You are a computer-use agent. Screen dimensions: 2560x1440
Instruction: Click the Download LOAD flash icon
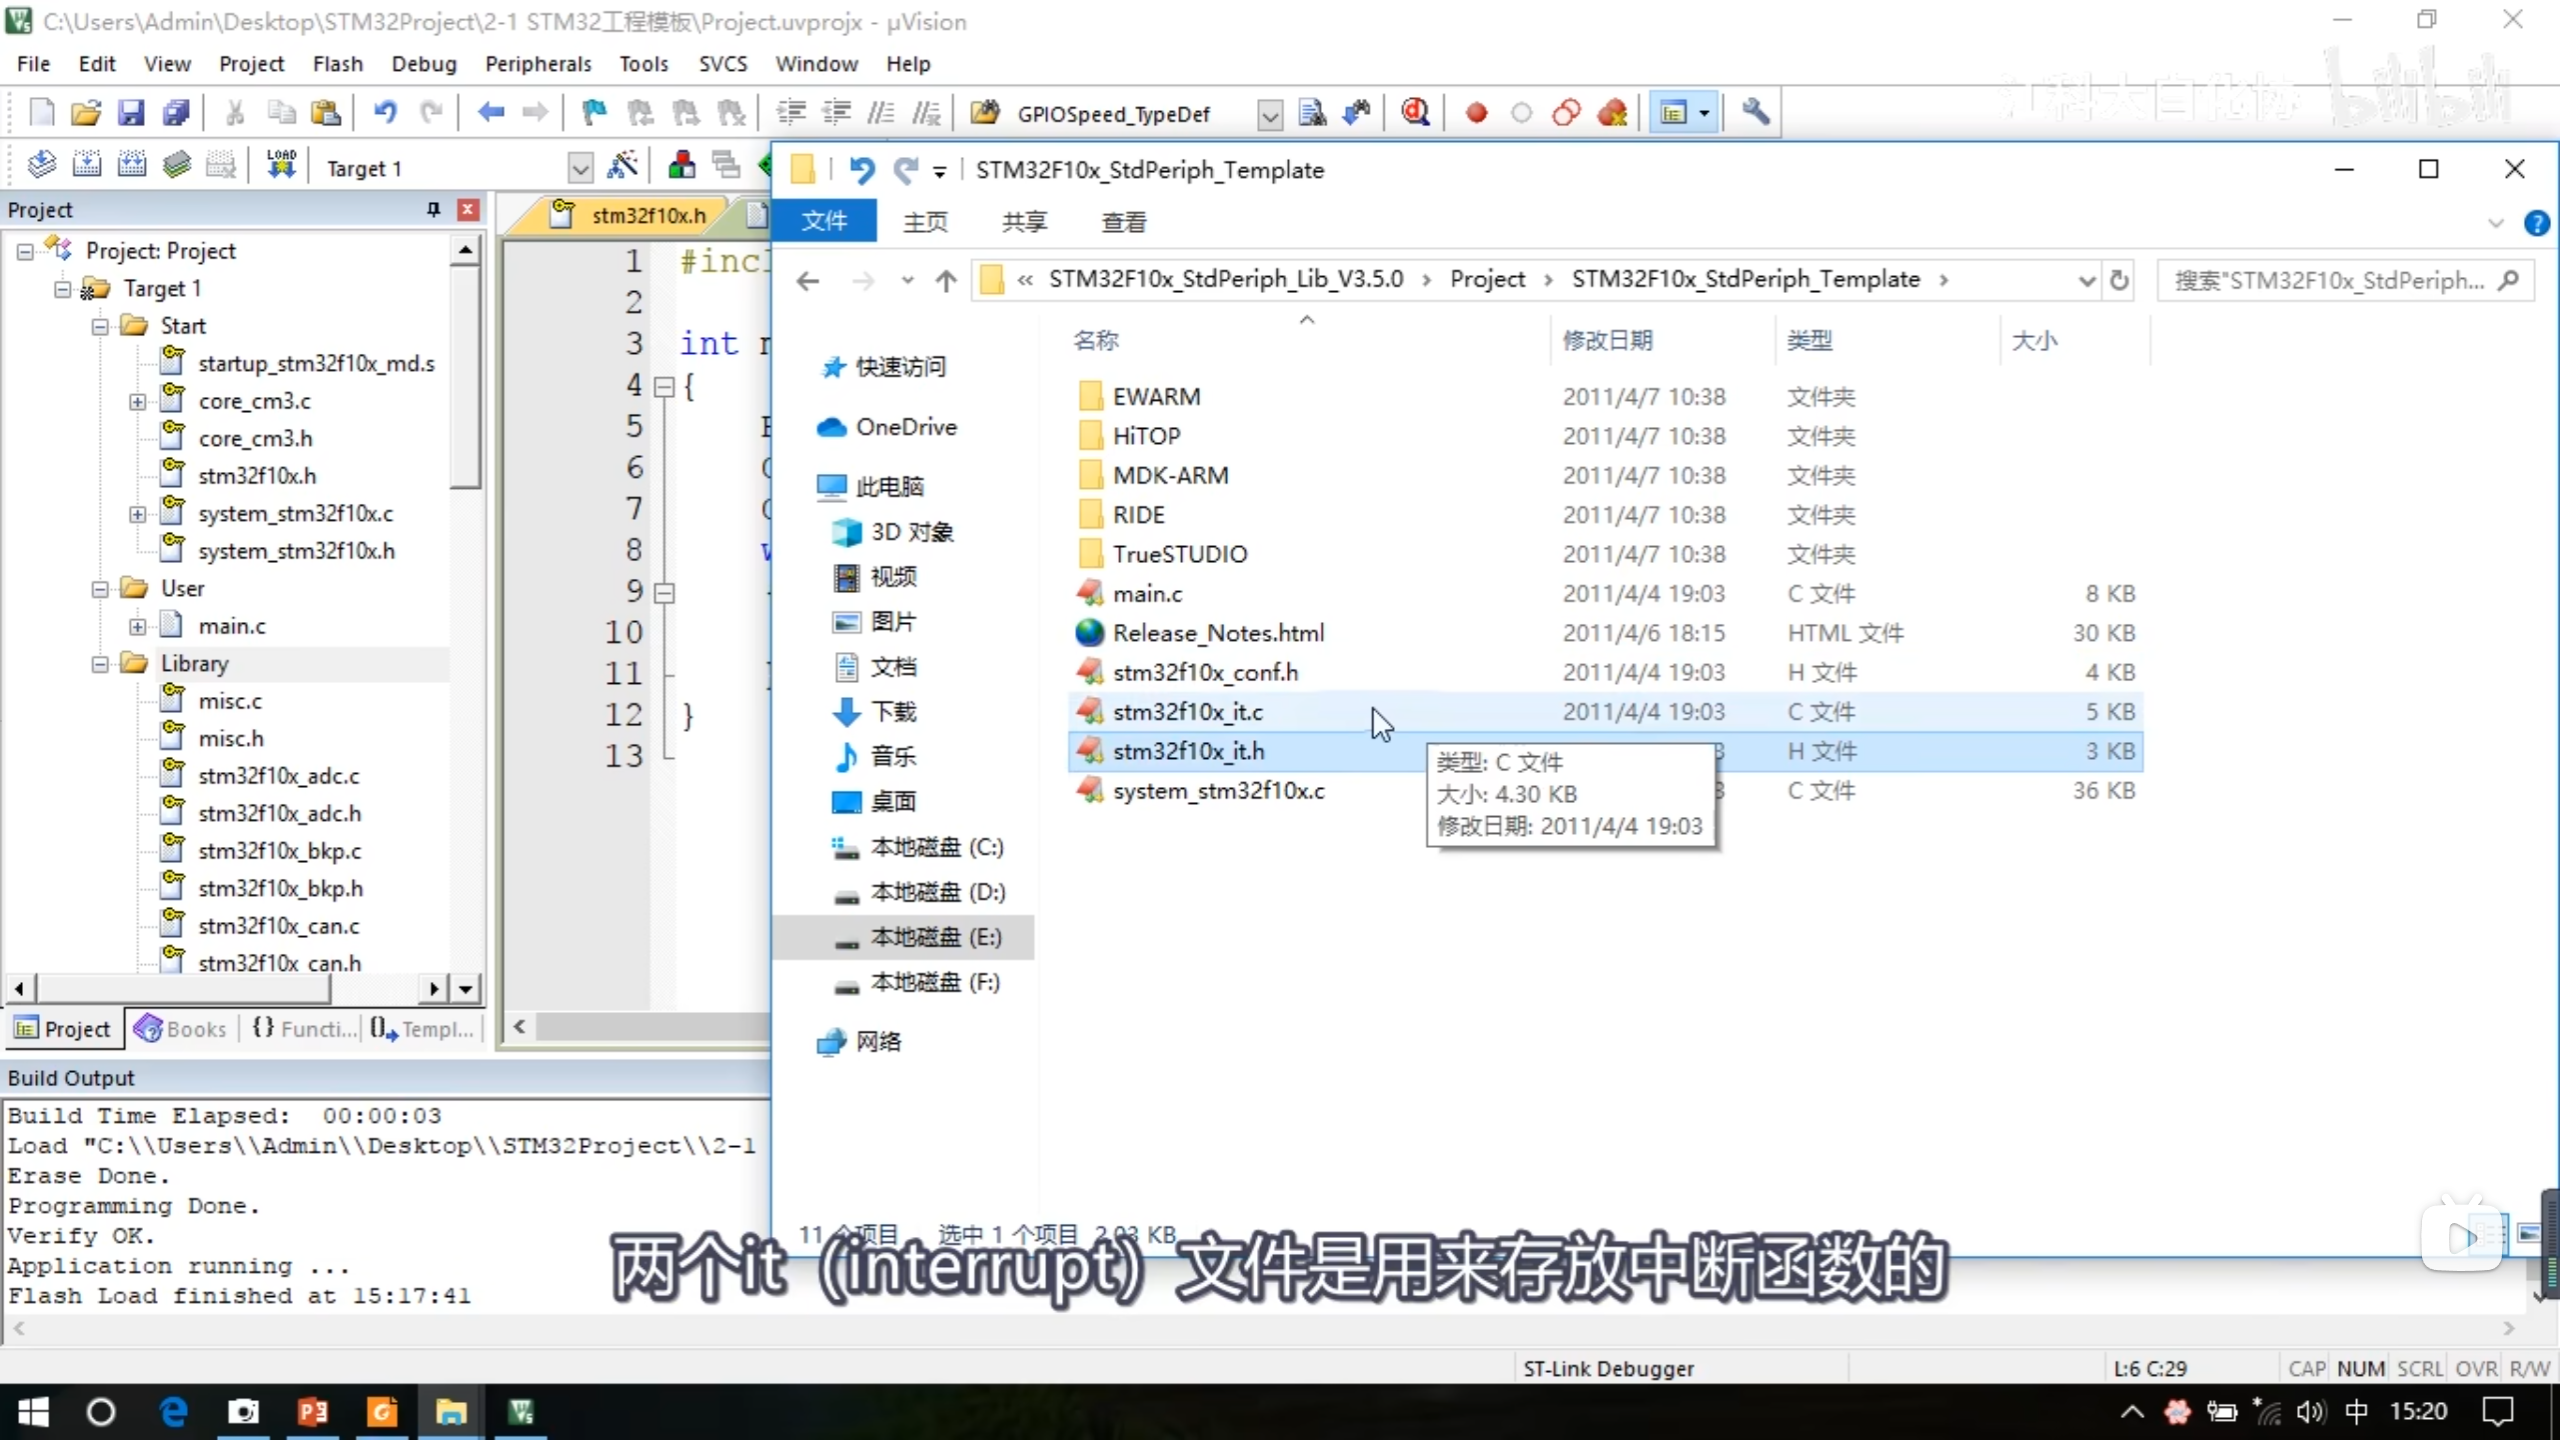pyautogui.click(x=281, y=166)
